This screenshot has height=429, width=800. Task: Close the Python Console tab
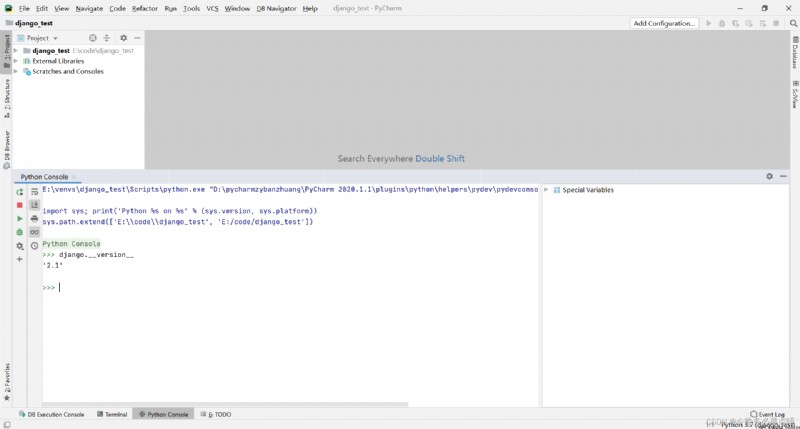click(x=73, y=177)
